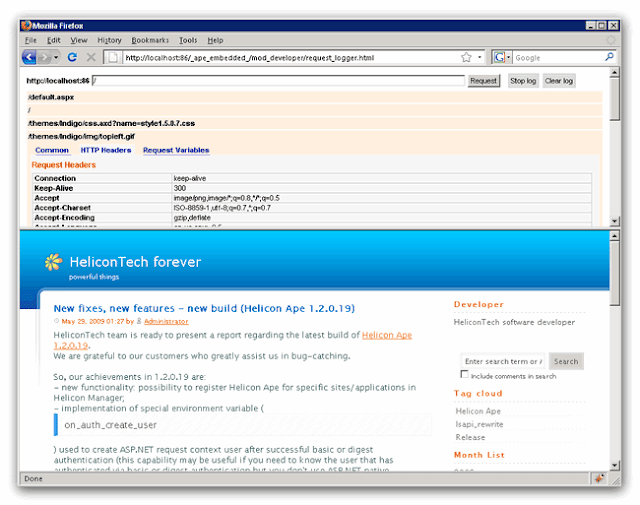Reload the page with the refresh icon

pyautogui.click(x=72, y=57)
